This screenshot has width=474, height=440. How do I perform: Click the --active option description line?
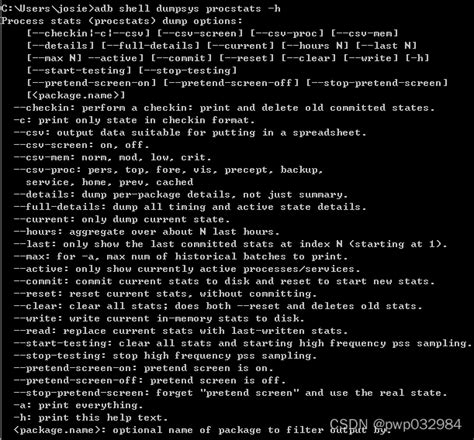click(187, 269)
